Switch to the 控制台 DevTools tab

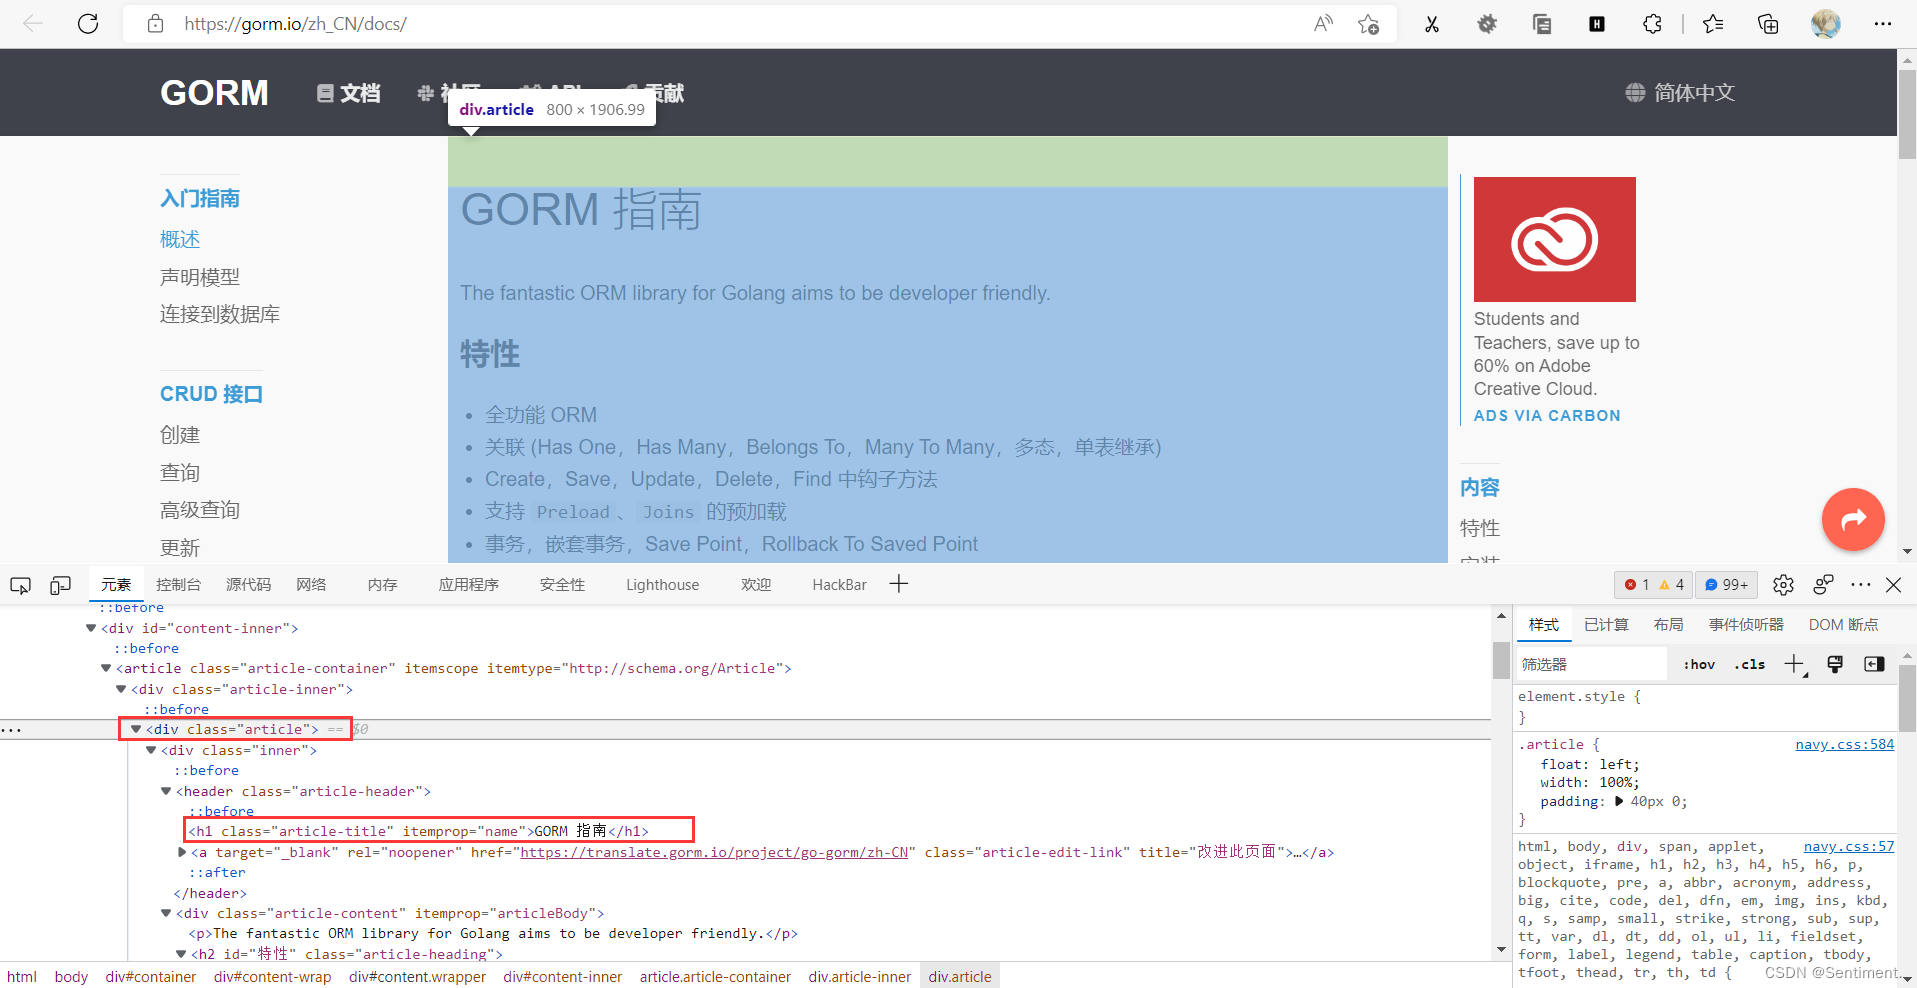coord(178,584)
